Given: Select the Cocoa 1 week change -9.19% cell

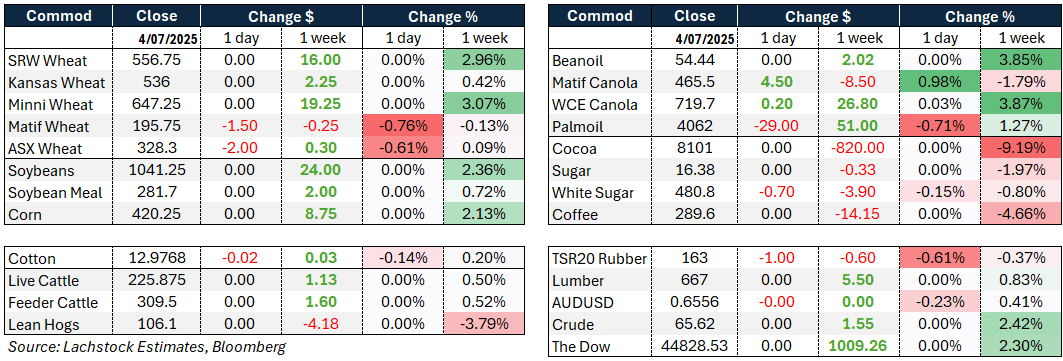Looking at the screenshot, I should (x=1022, y=149).
